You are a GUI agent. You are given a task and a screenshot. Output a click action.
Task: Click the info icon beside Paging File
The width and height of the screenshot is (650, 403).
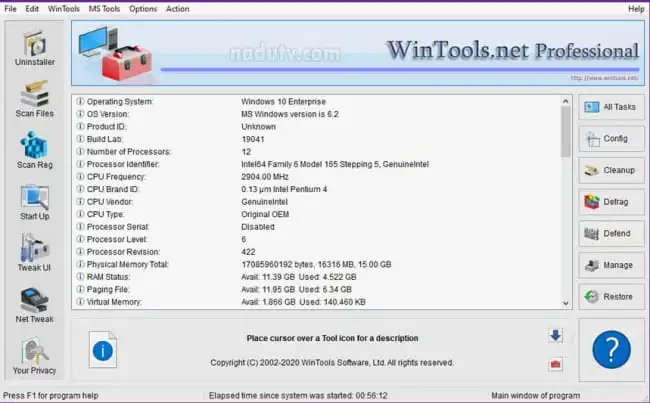pos(80,289)
